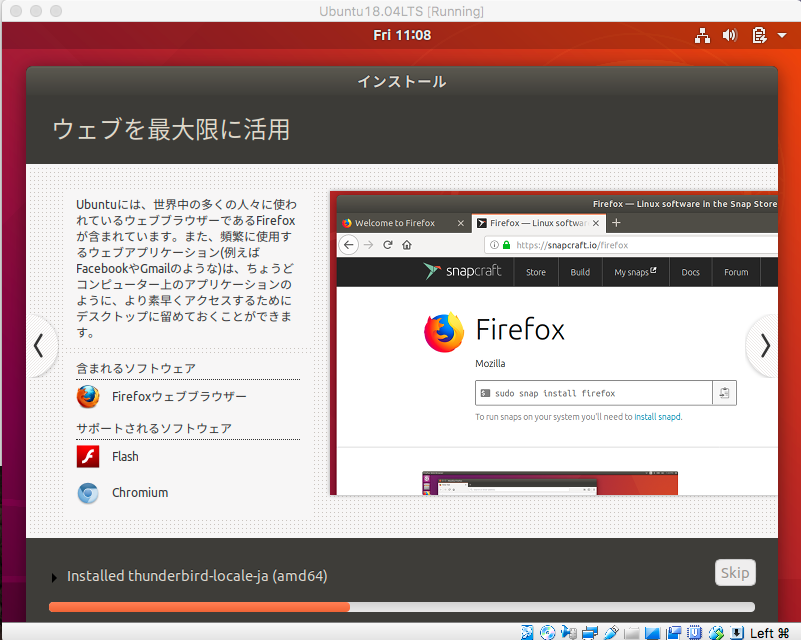Expand the installation details disclosure triangle
The height and width of the screenshot is (640, 801).
pos(54,578)
